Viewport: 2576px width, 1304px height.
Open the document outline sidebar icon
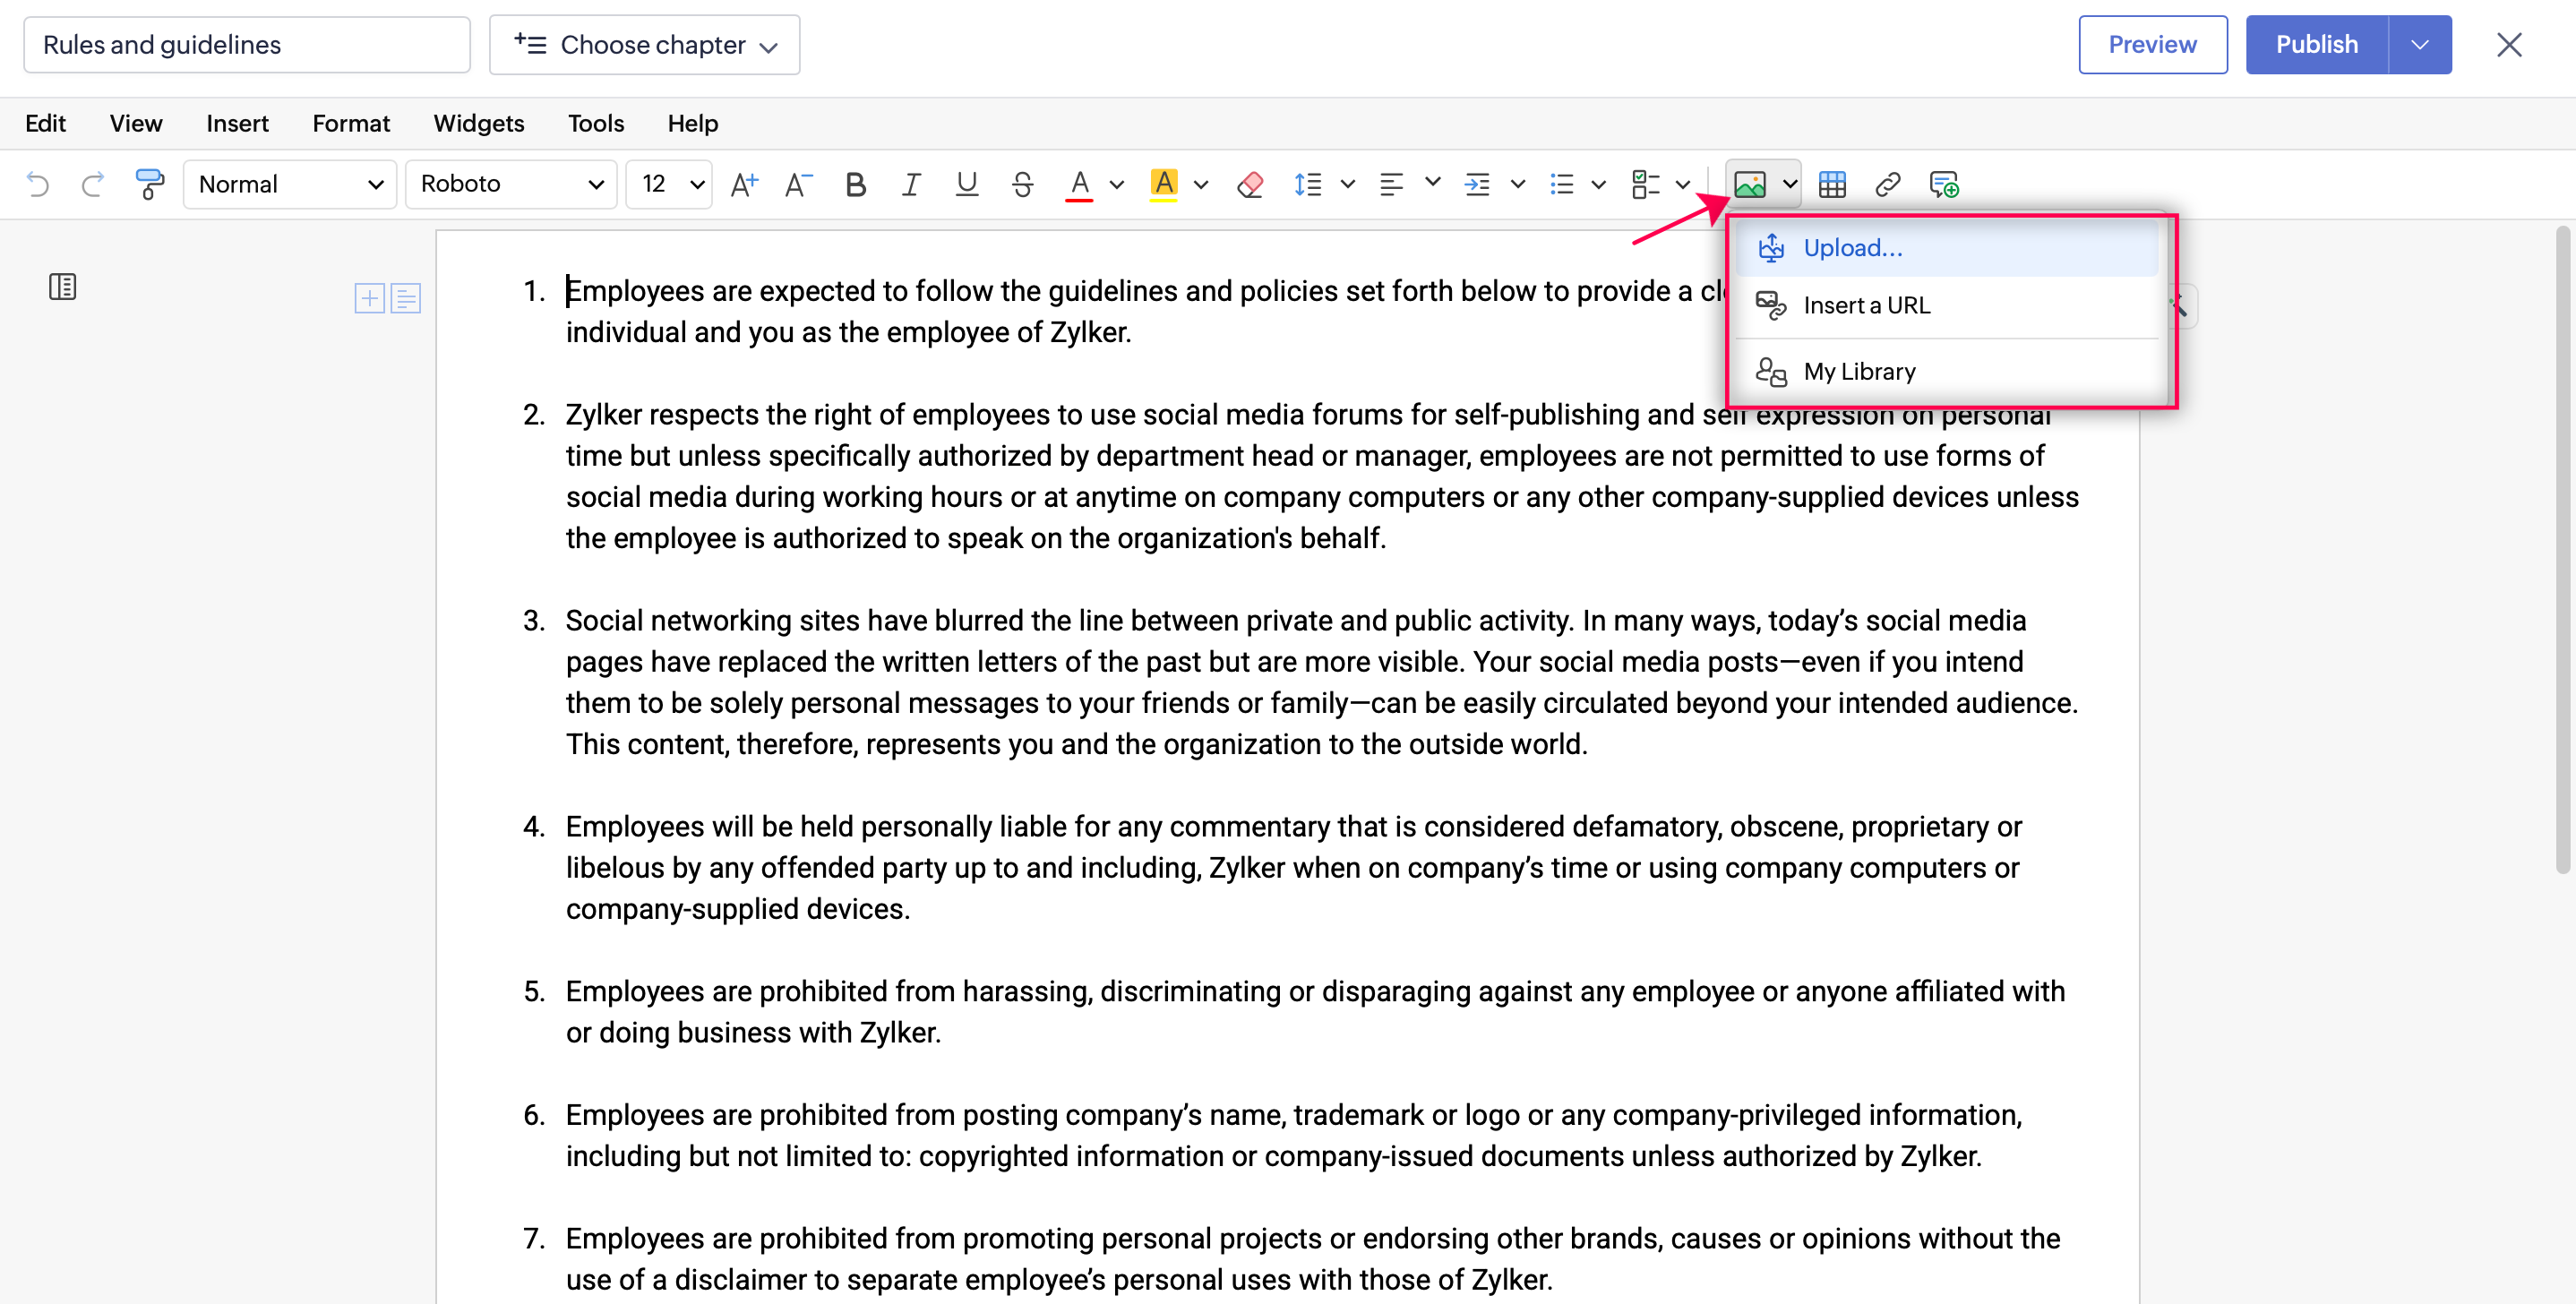[x=62, y=287]
